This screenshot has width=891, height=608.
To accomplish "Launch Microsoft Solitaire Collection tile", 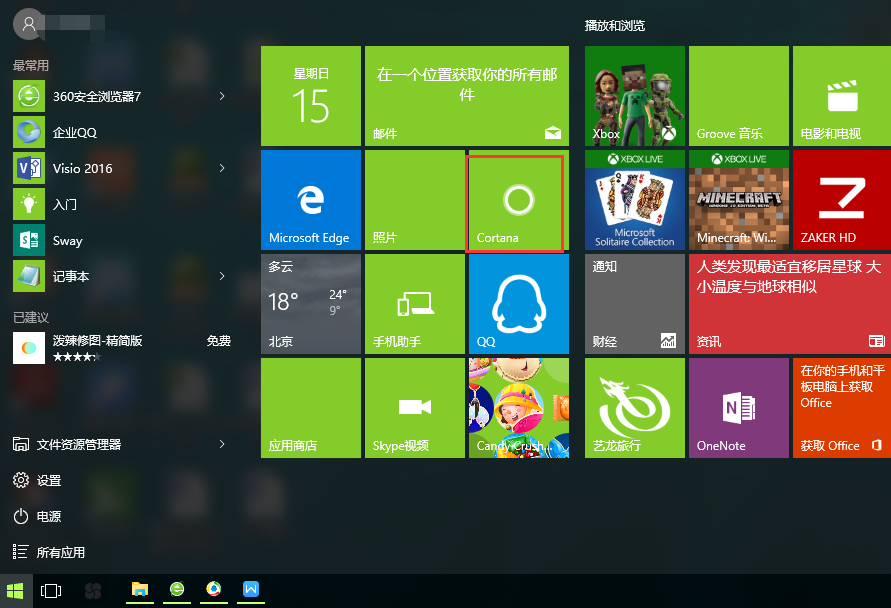I will (635, 200).
